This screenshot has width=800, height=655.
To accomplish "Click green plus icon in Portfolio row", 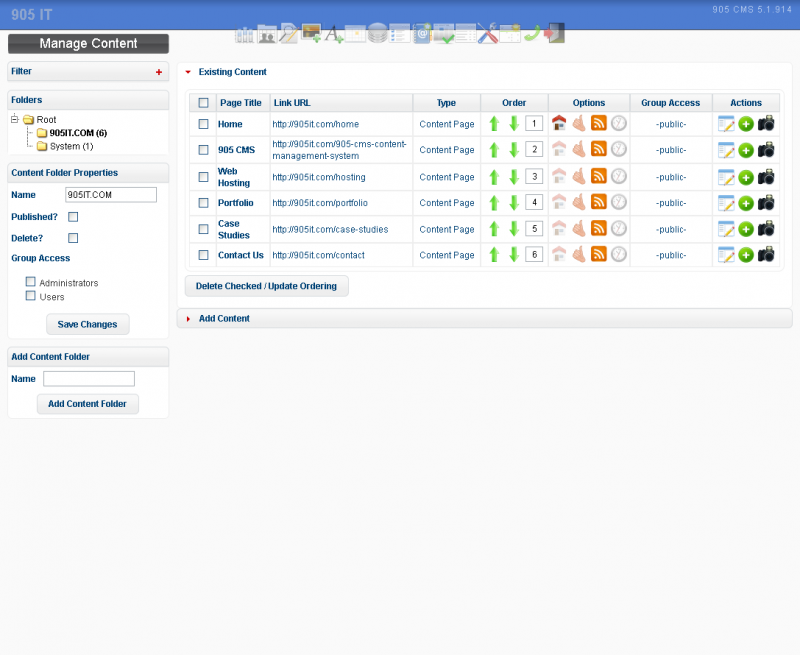I will [x=746, y=203].
